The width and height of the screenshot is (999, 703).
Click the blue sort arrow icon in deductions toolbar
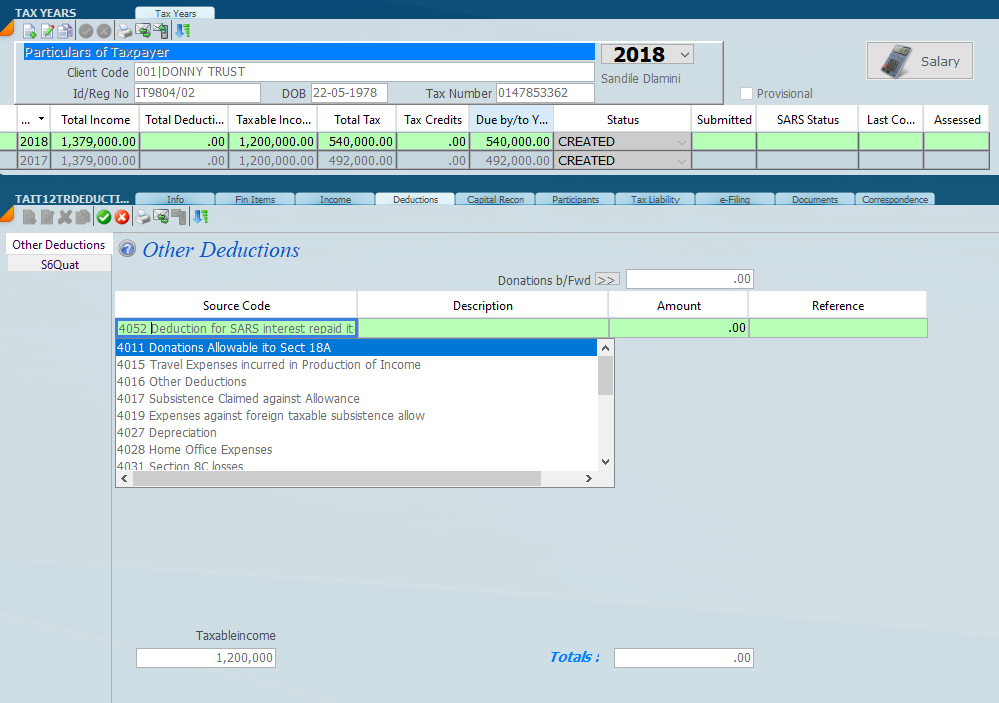pos(201,217)
